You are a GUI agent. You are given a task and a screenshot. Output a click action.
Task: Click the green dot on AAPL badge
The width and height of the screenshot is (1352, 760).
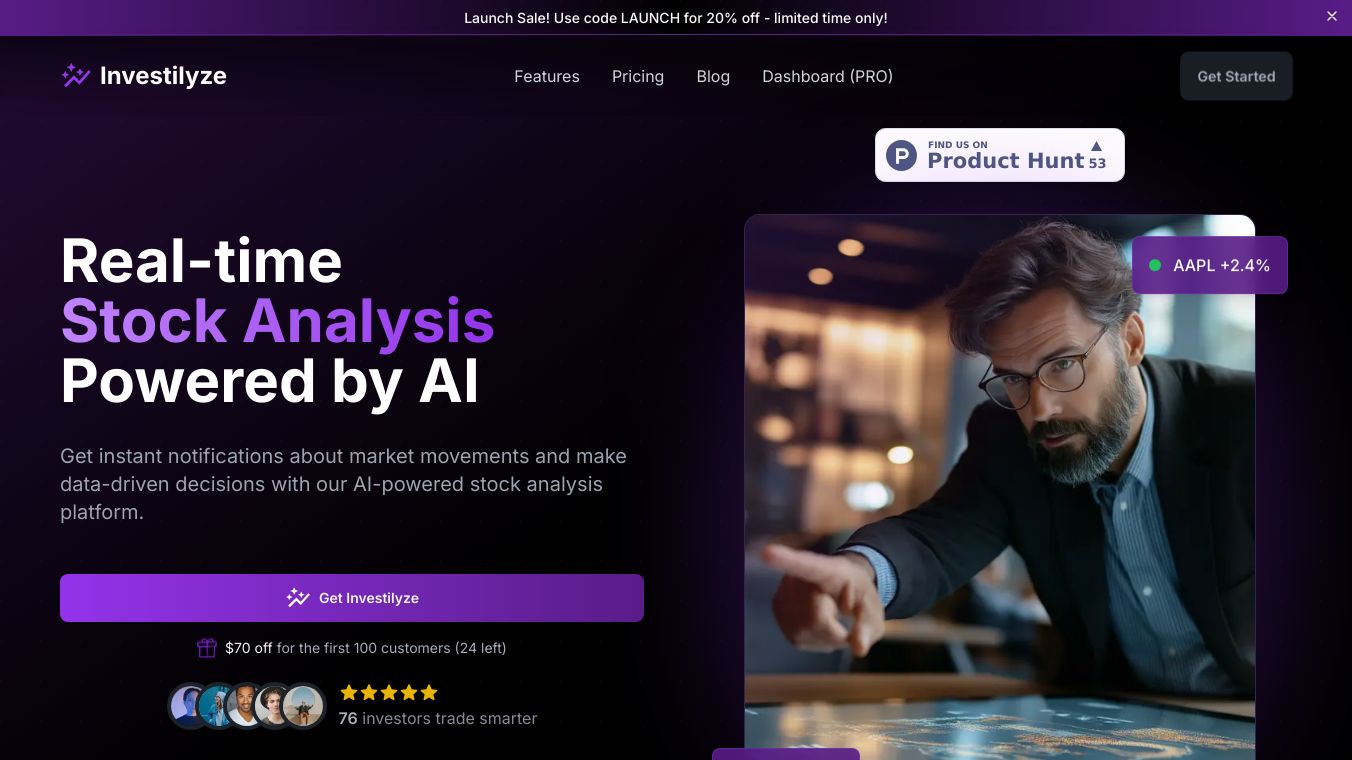pyautogui.click(x=1155, y=265)
